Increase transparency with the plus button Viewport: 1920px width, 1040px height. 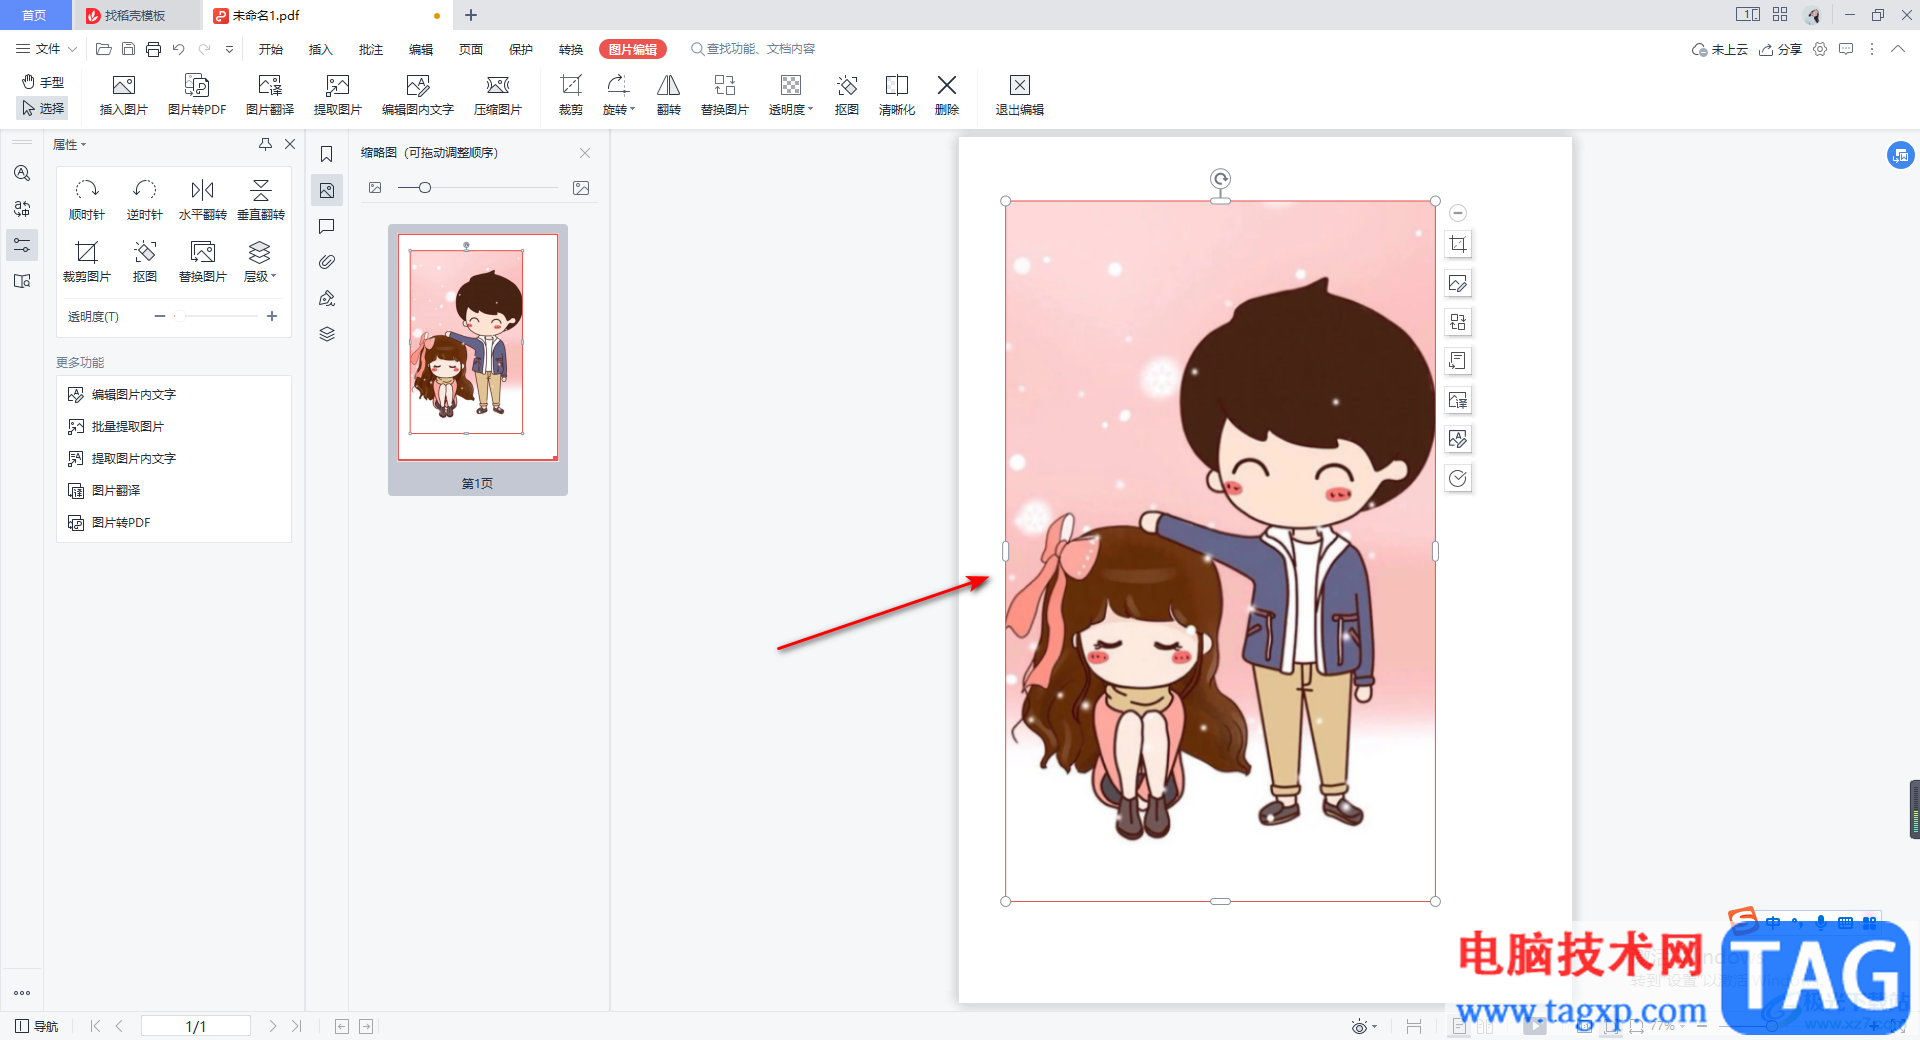point(272,316)
